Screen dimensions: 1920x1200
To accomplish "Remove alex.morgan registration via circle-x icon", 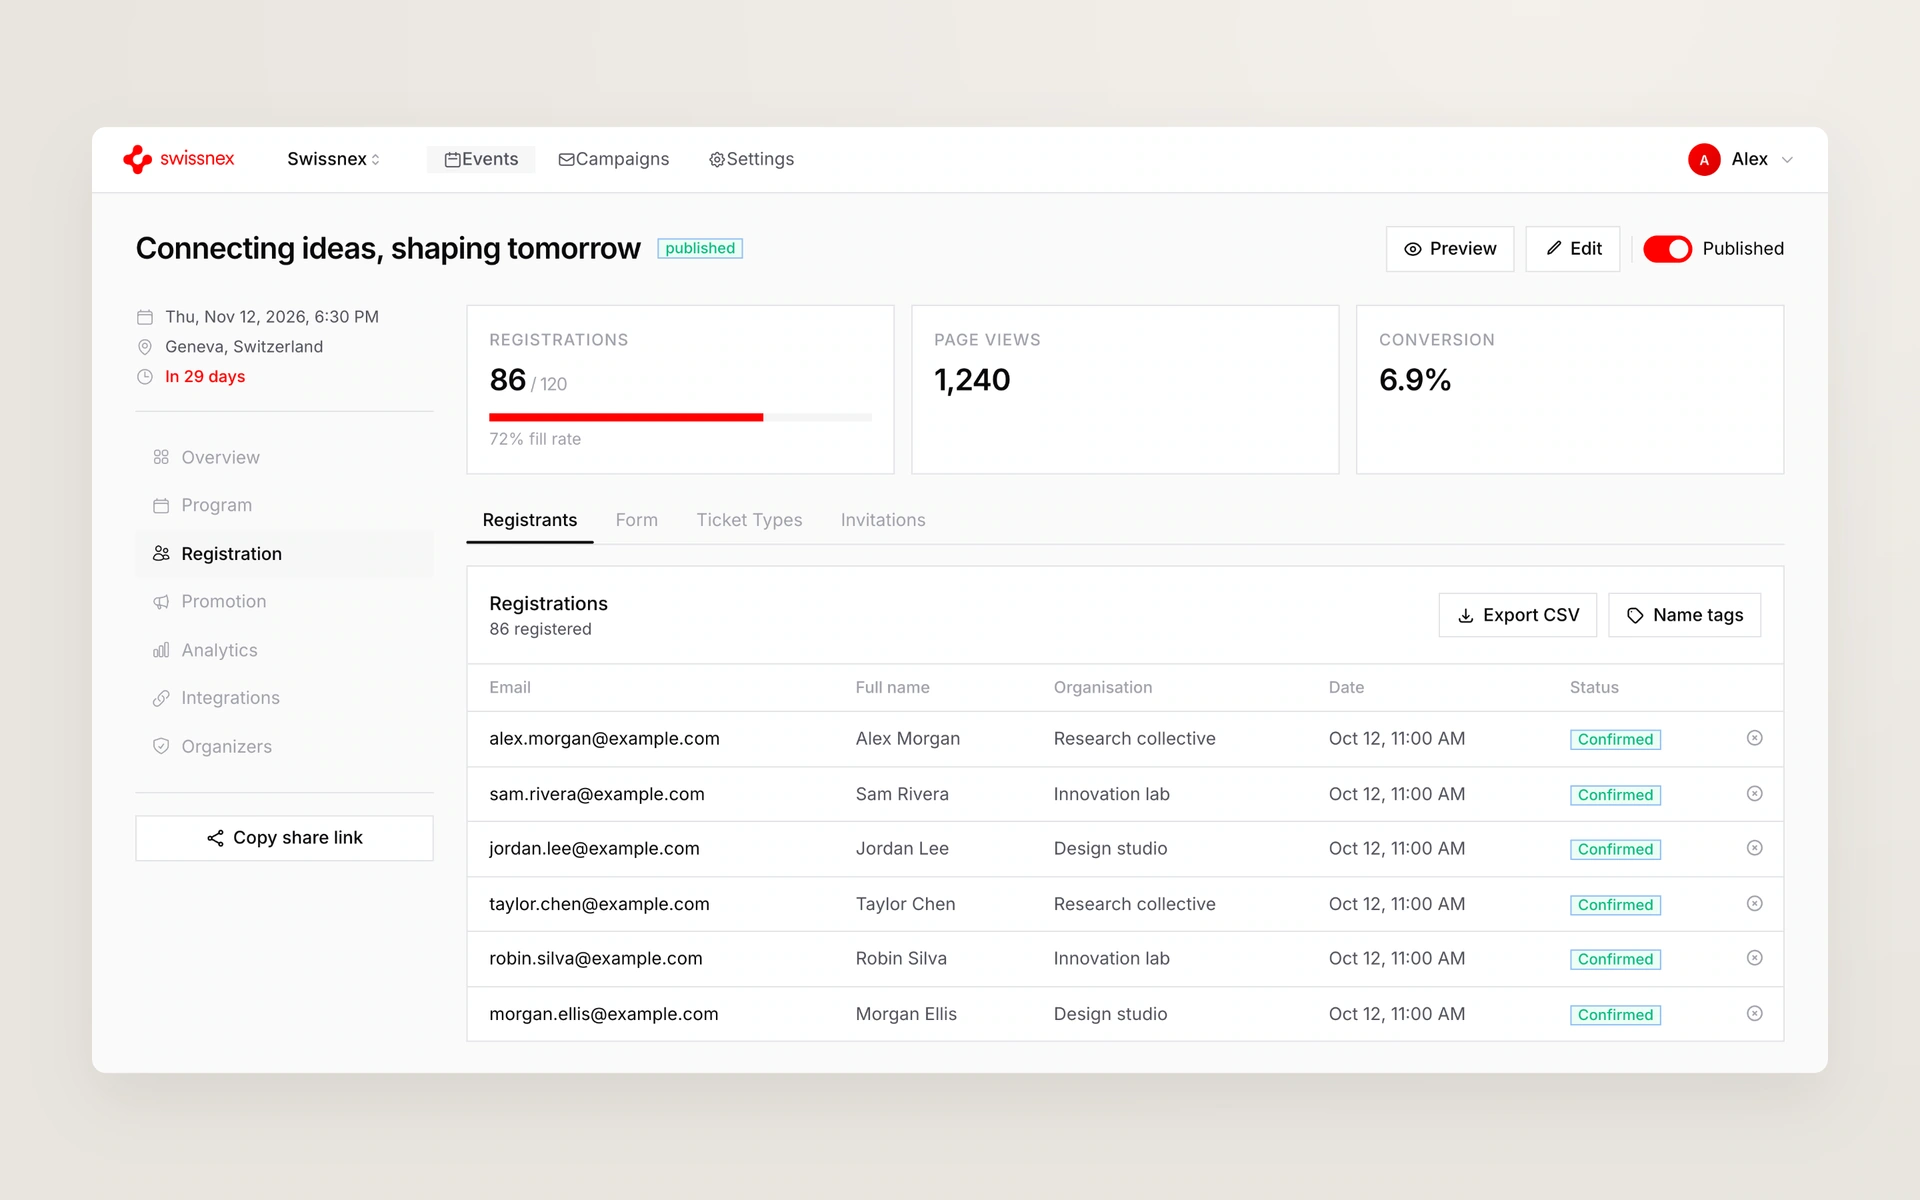I will [x=1754, y=738].
